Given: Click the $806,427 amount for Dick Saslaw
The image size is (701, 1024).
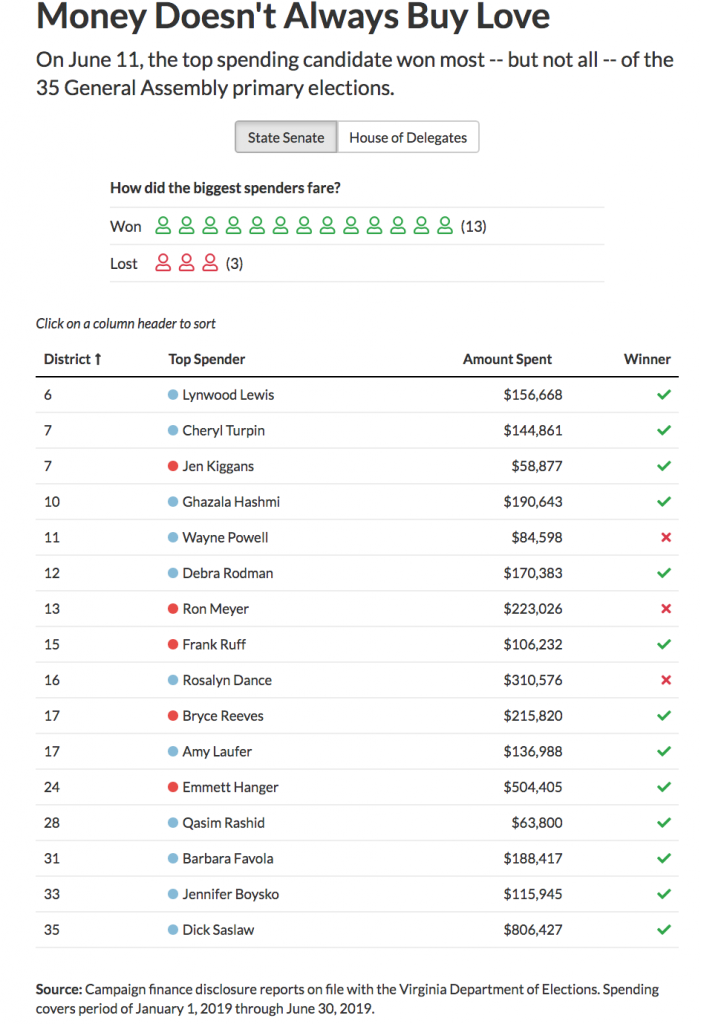Looking at the screenshot, I should (532, 930).
